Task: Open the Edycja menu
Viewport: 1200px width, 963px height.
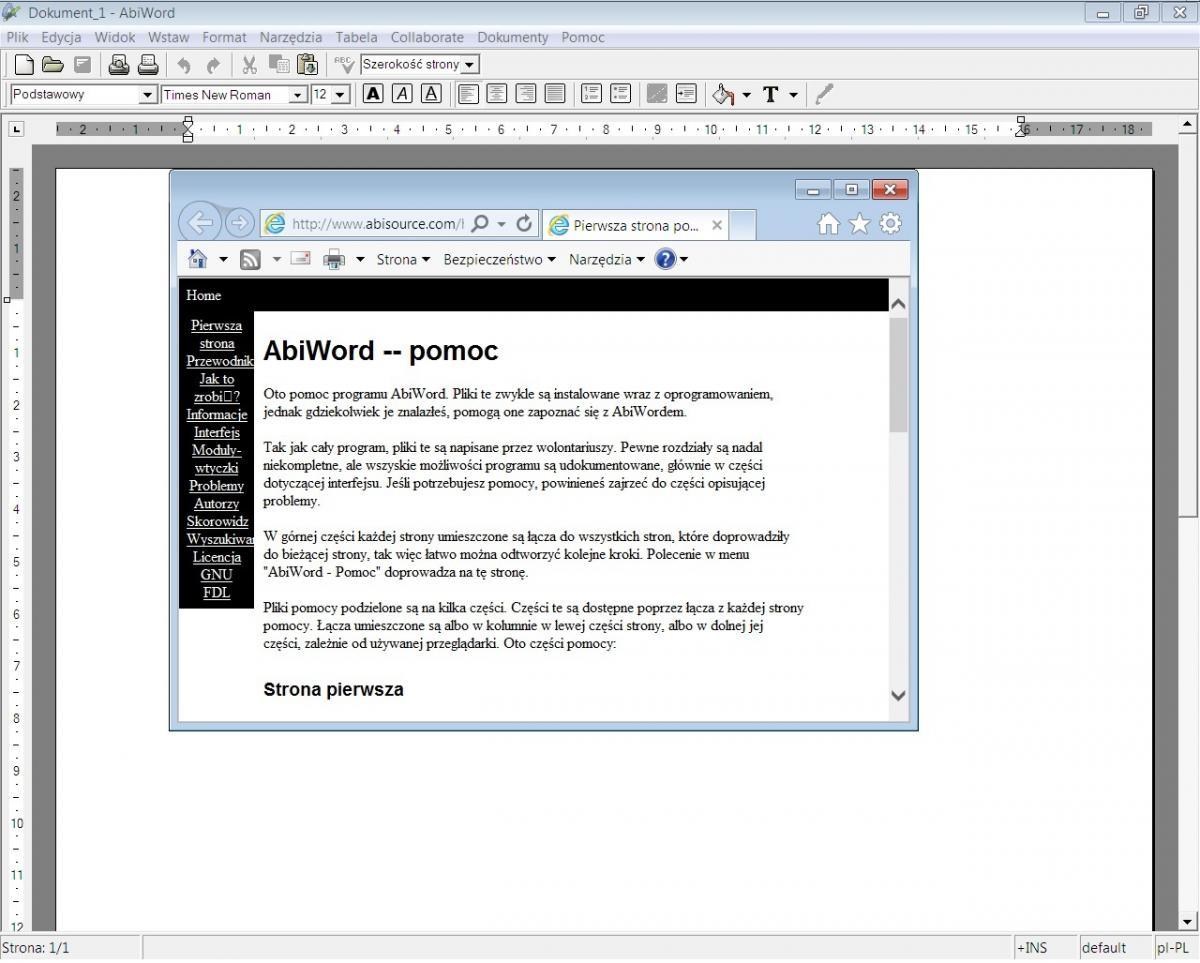Action: tap(62, 37)
